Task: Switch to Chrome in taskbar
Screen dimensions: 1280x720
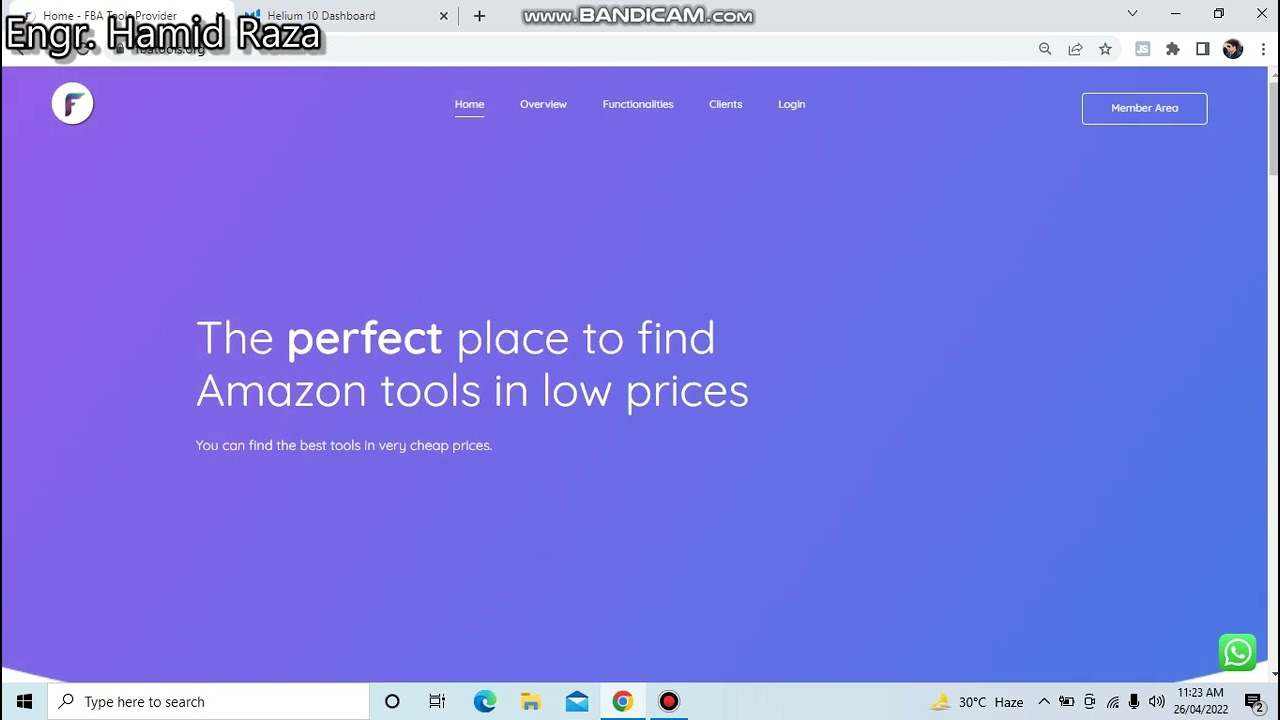Action: tap(623, 702)
